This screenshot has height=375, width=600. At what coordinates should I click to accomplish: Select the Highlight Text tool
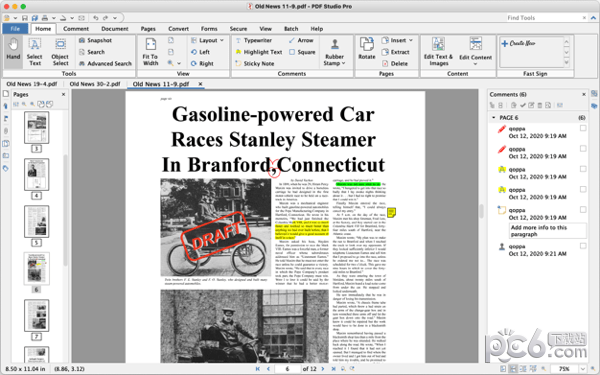(x=259, y=52)
